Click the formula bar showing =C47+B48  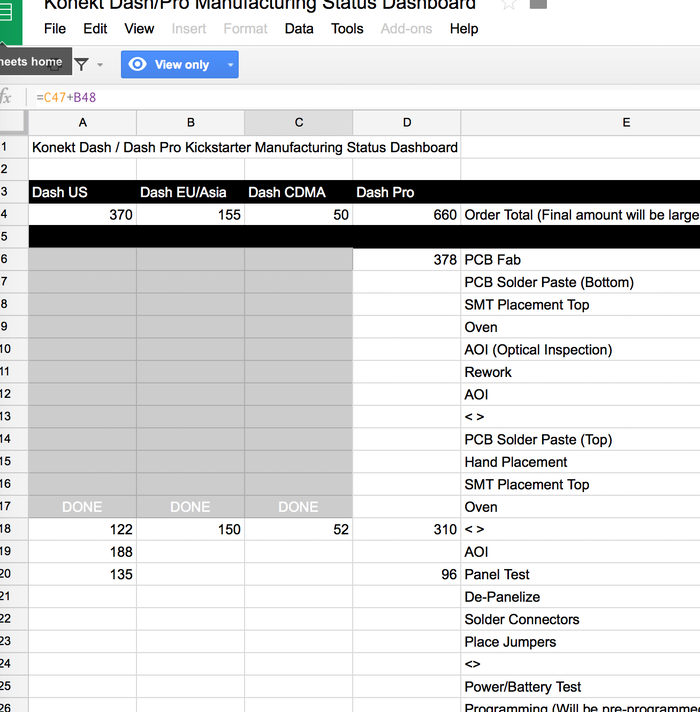[x=363, y=97]
